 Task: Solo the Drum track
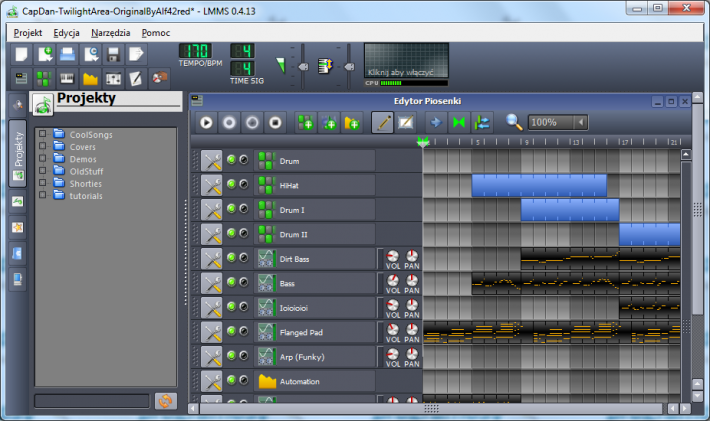pyautogui.click(x=244, y=160)
